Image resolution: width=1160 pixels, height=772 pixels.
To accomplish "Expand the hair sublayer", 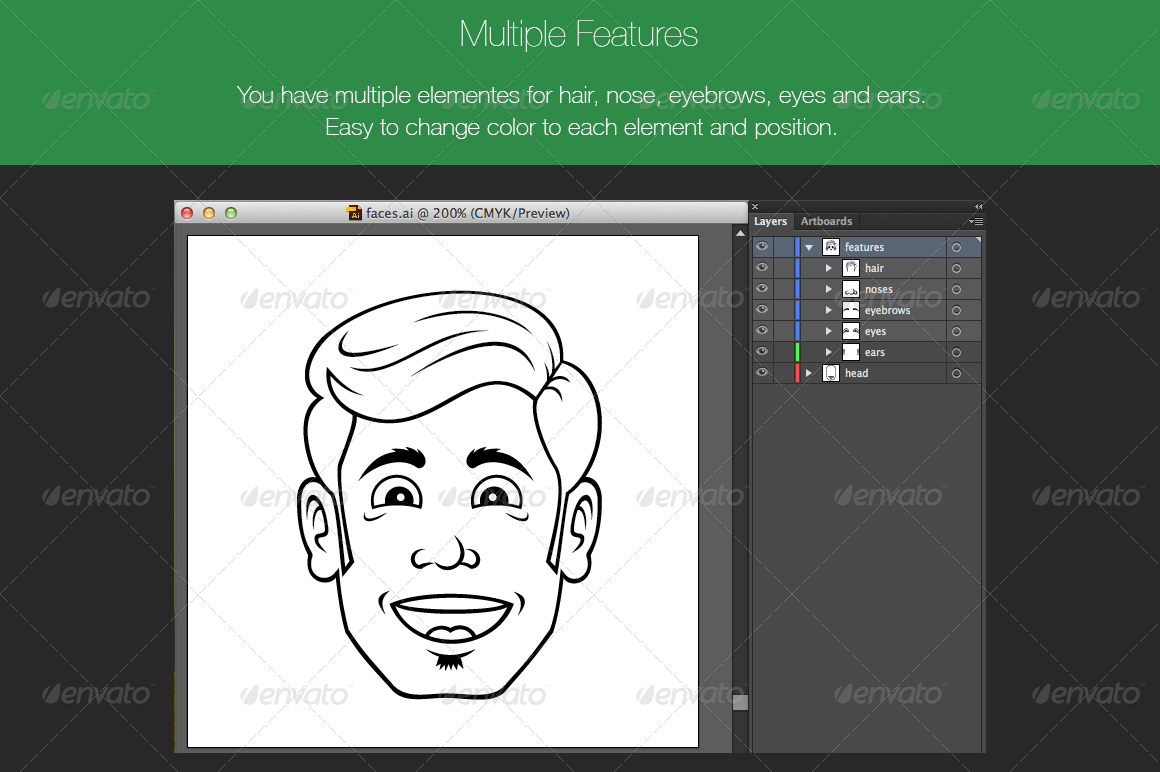I will point(828,267).
